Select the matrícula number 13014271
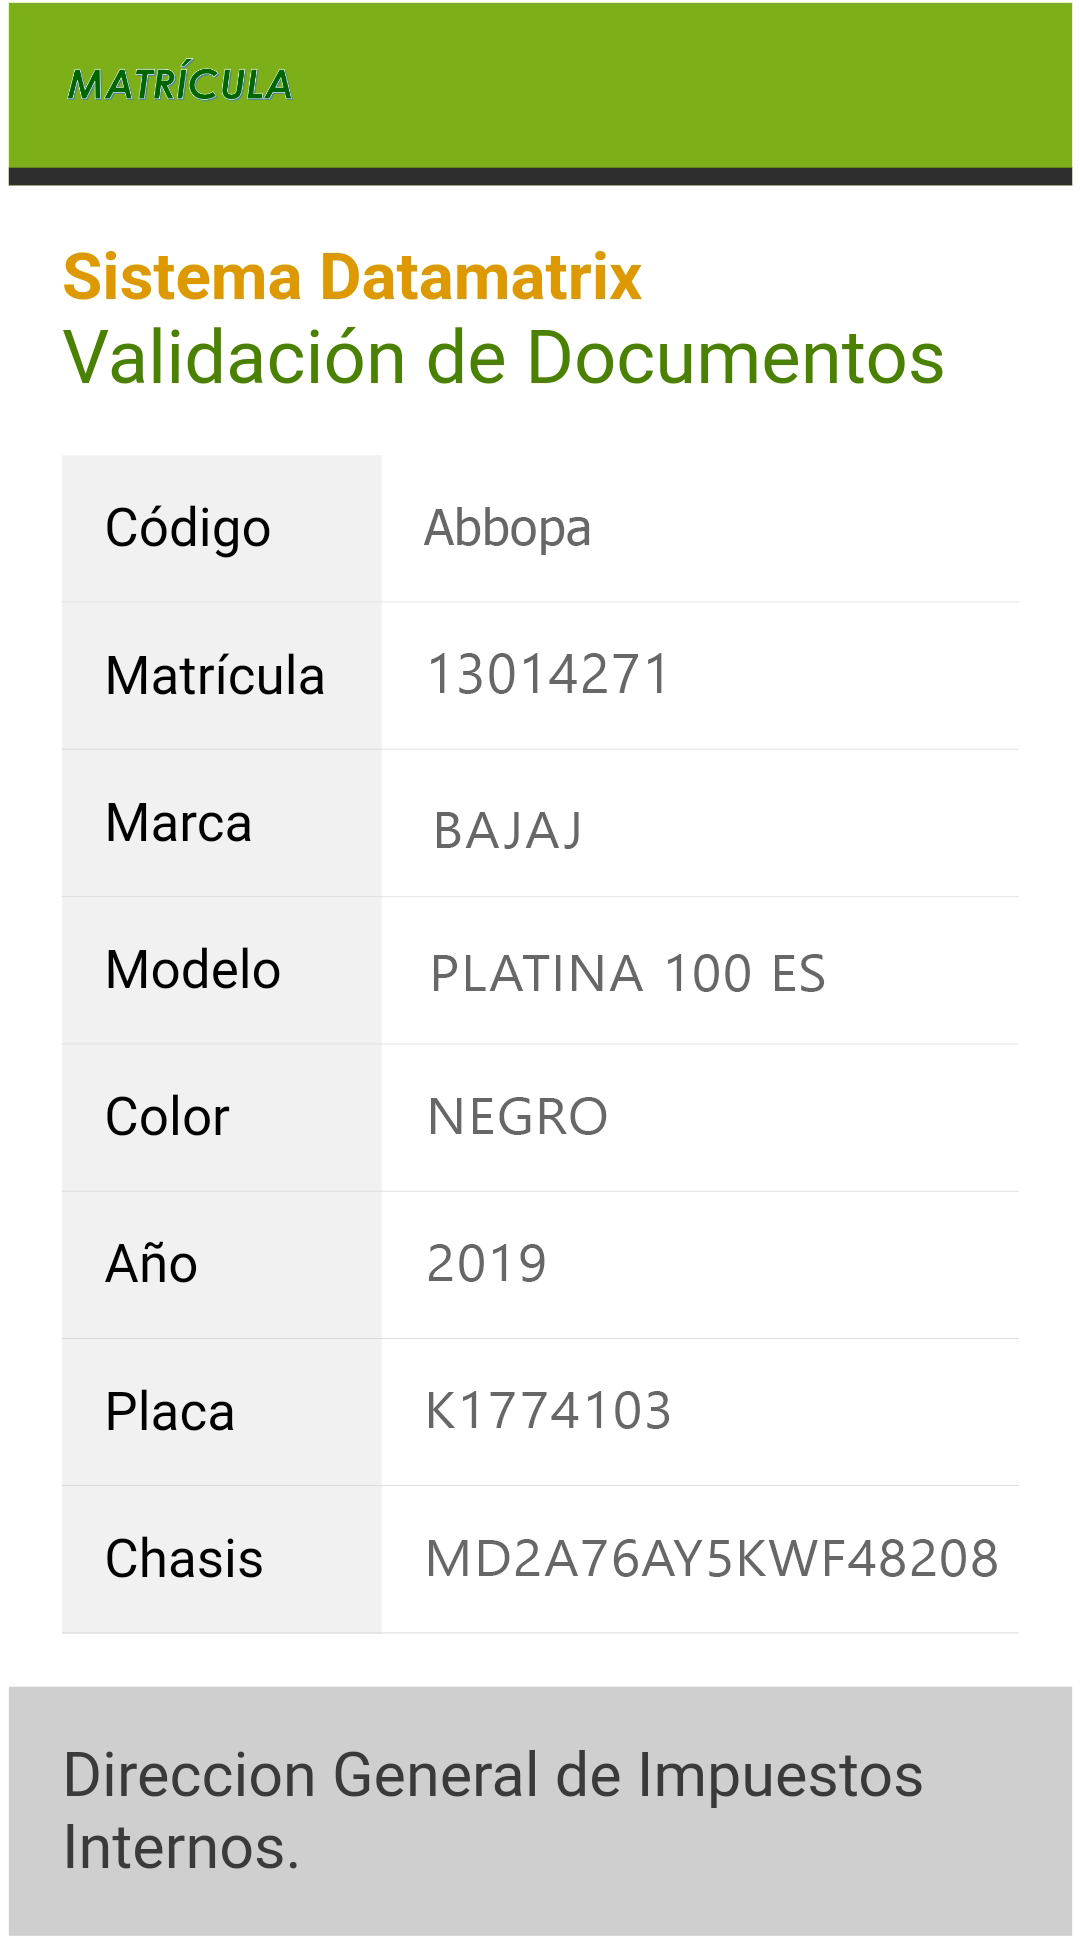1080x1952 pixels. click(548, 674)
